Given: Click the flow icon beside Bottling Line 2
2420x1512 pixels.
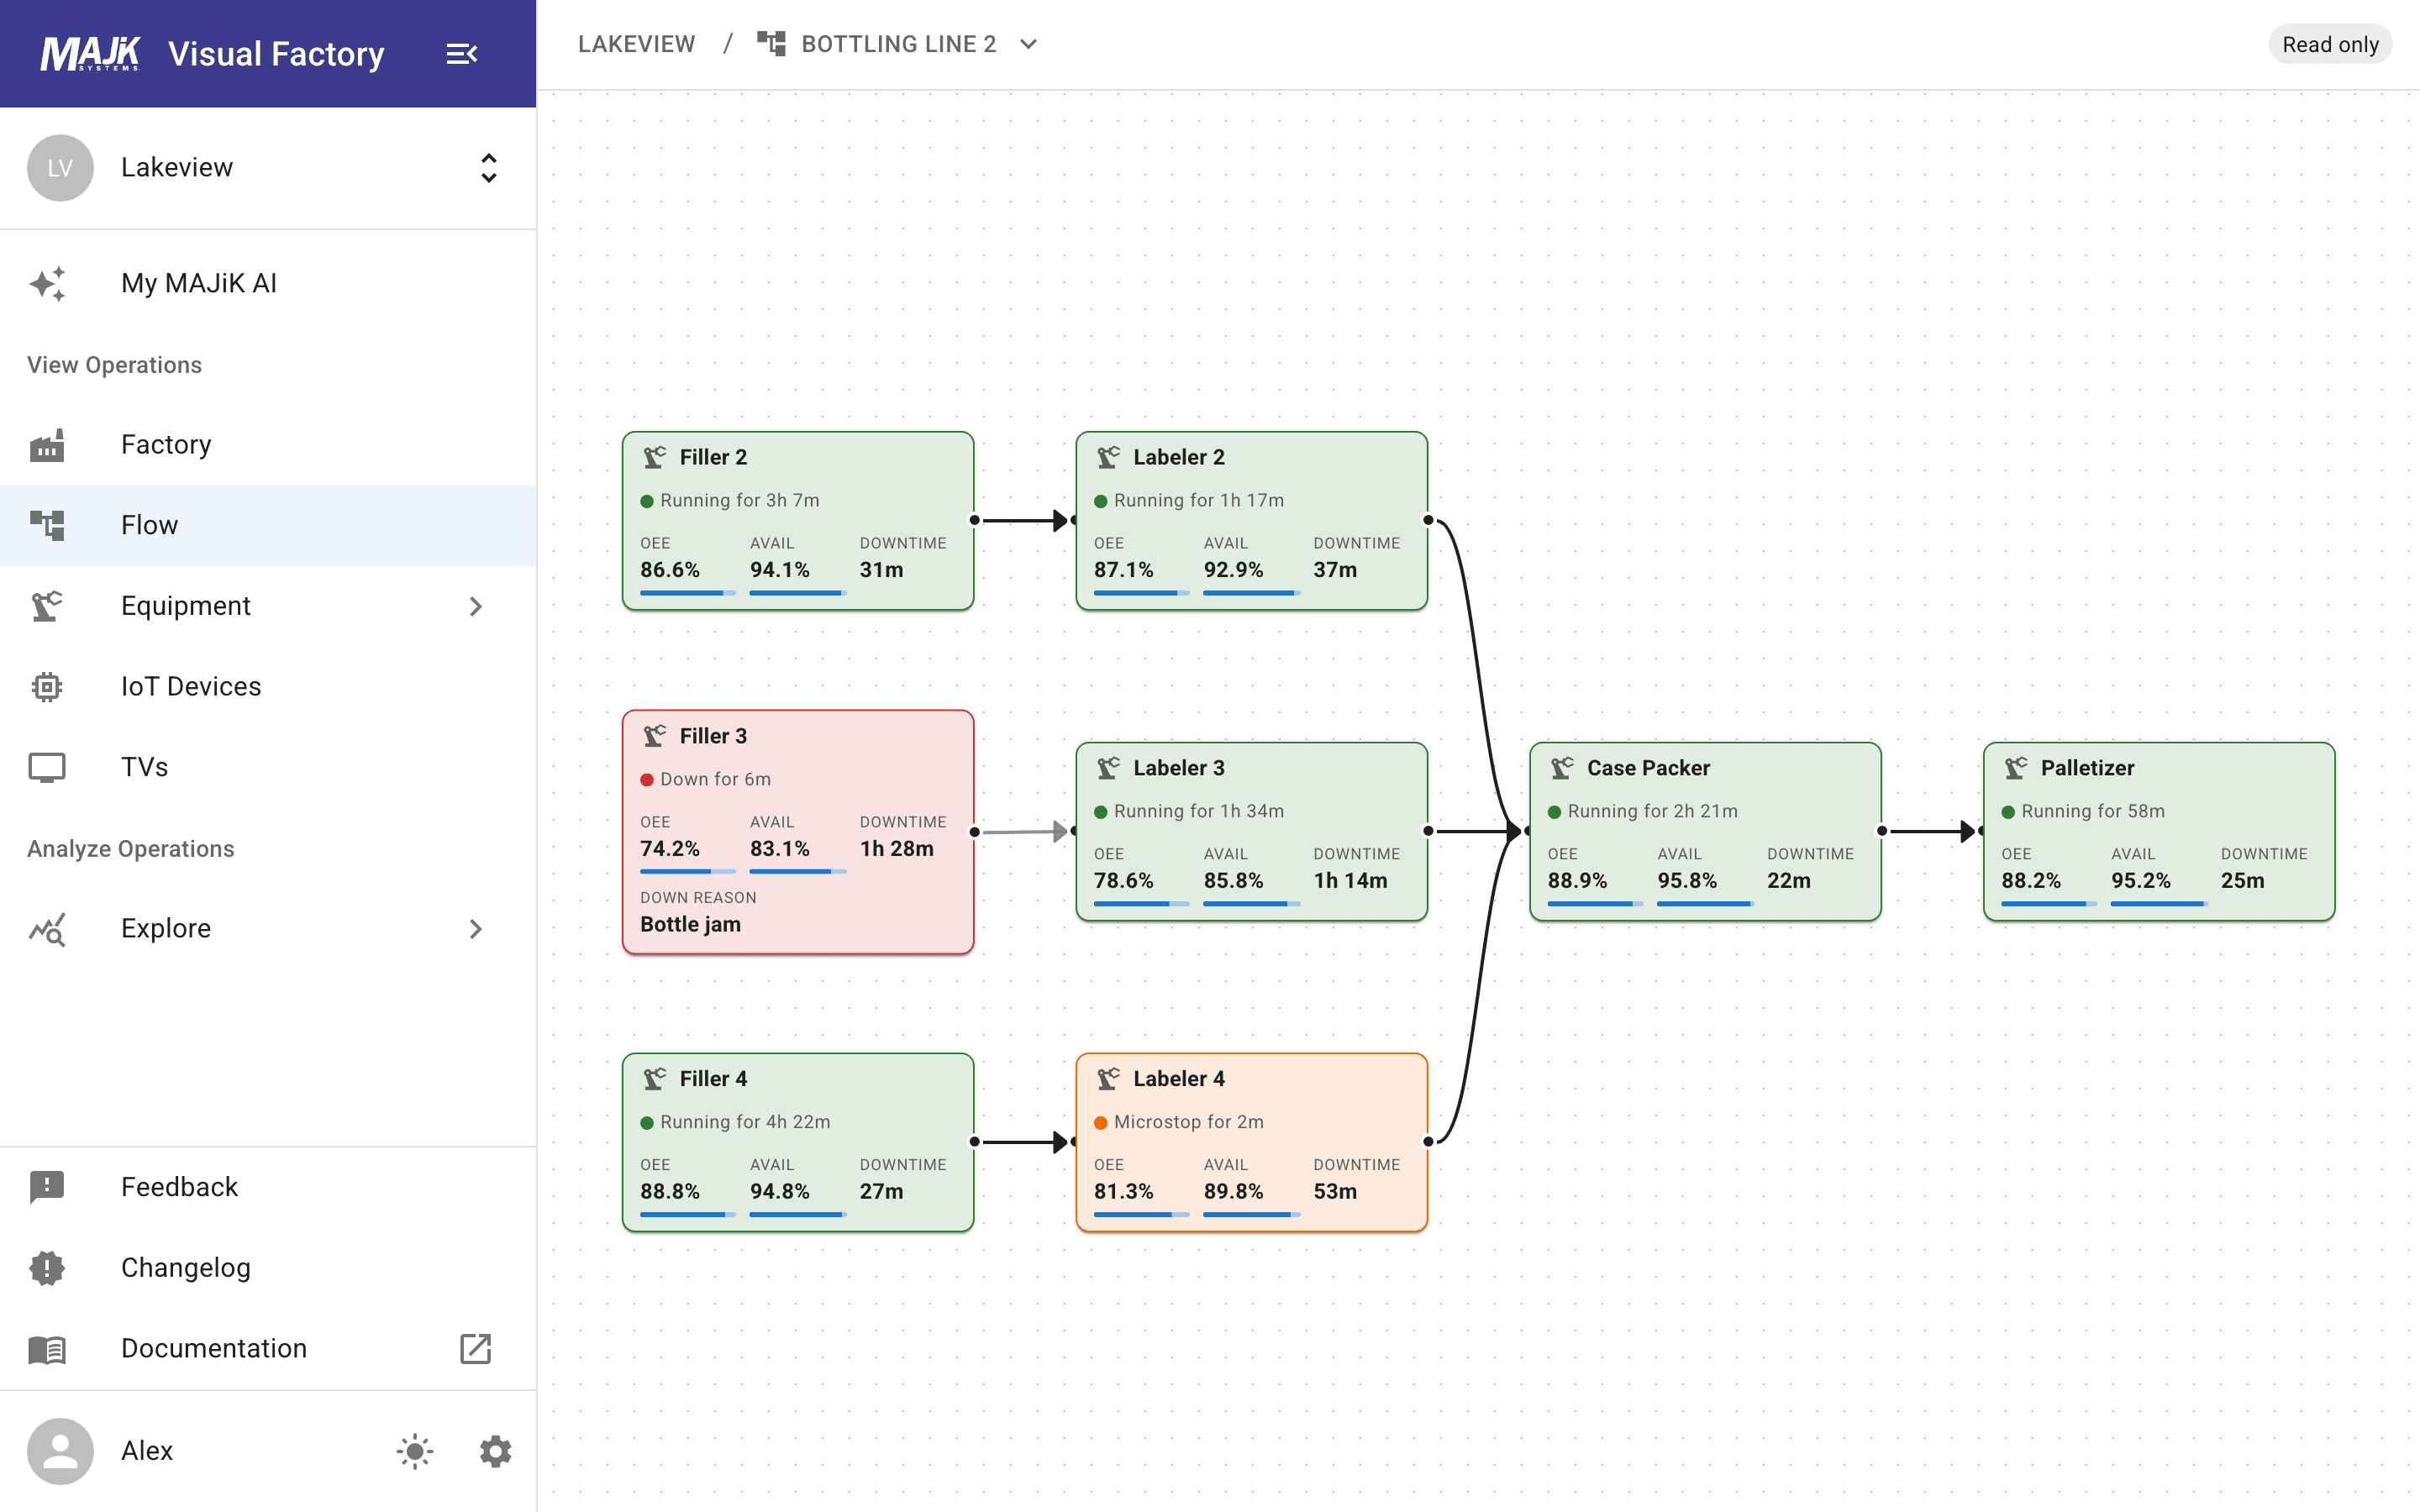Looking at the screenshot, I should (x=771, y=44).
